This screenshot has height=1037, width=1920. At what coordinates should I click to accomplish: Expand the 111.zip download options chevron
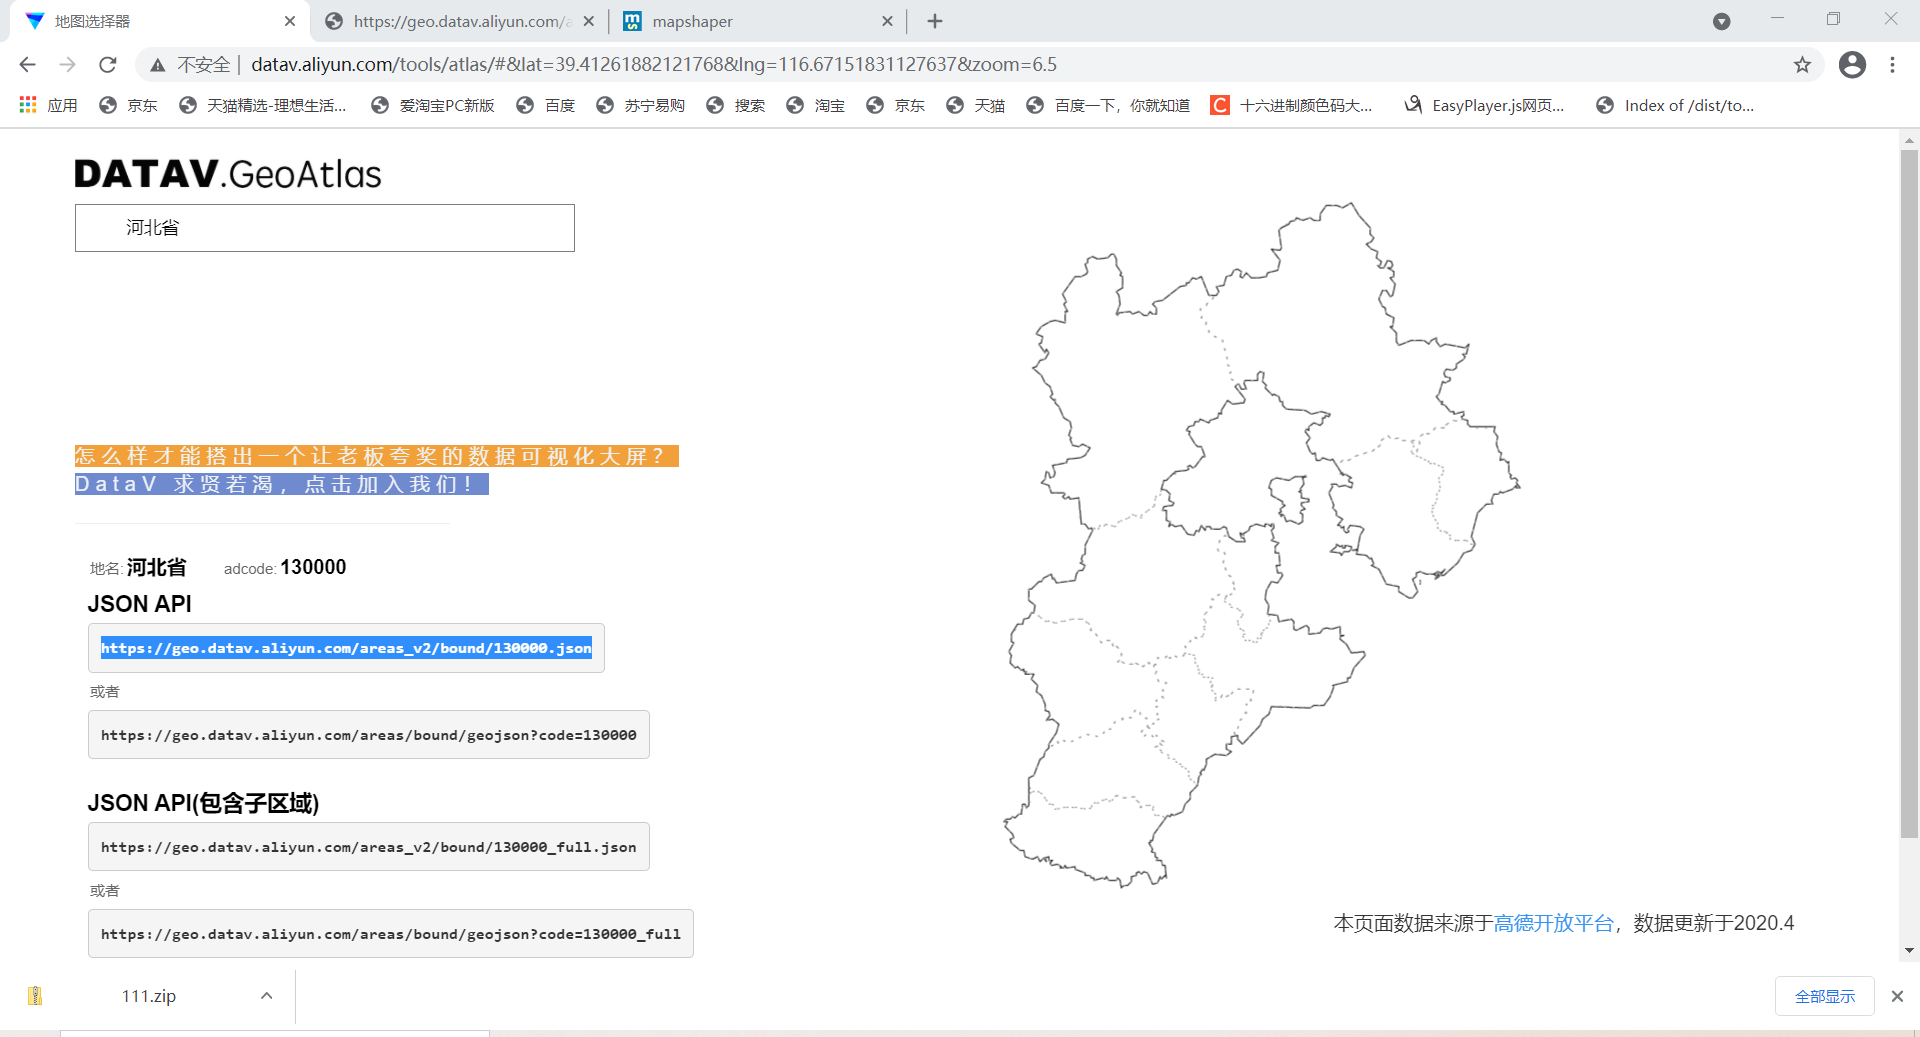pyautogui.click(x=267, y=996)
